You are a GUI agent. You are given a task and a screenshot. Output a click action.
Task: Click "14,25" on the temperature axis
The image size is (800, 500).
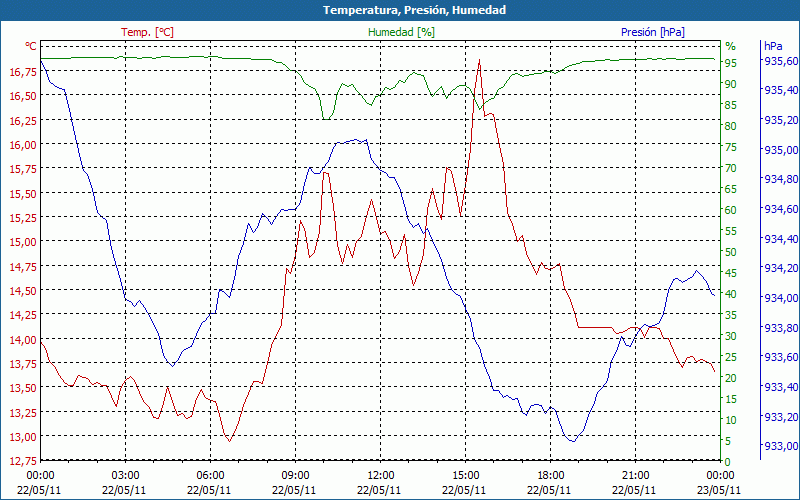pos(23,315)
